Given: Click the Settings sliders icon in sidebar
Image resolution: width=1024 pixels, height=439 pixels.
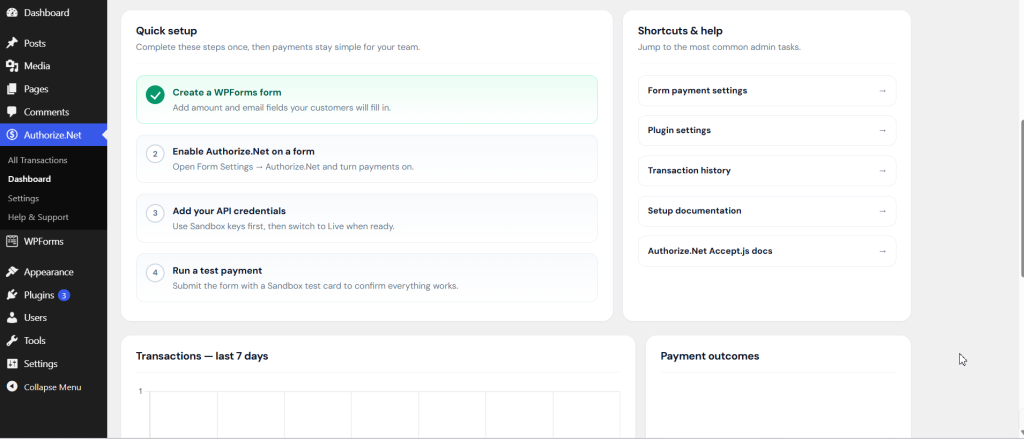Looking at the screenshot, I should 12,363.
